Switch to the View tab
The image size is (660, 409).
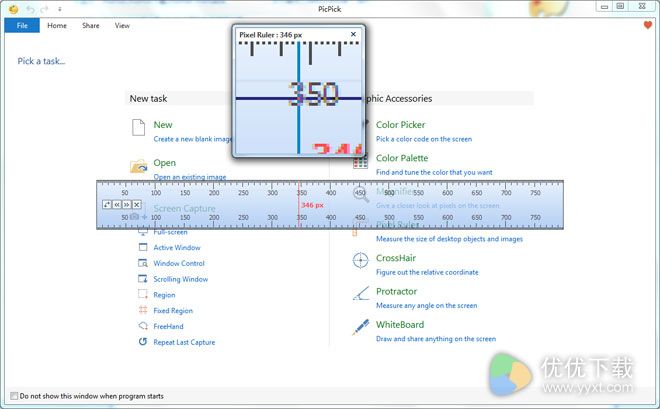pyautogui.click(x=122, y=26)
